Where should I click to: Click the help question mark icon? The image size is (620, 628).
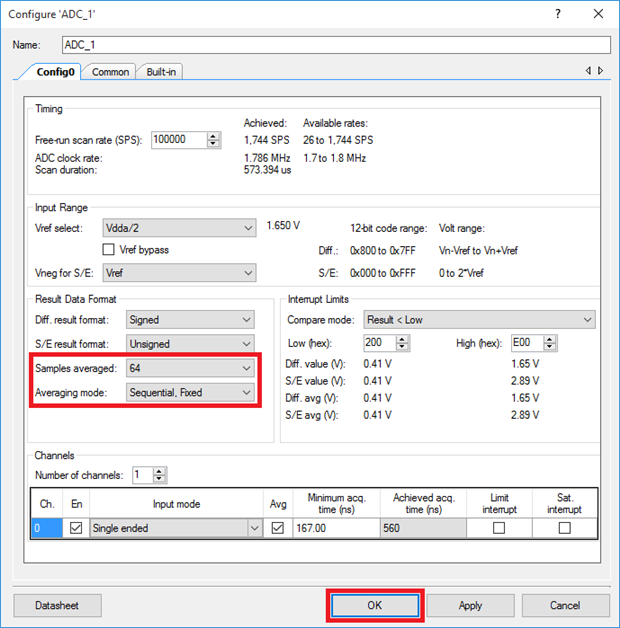557,14
